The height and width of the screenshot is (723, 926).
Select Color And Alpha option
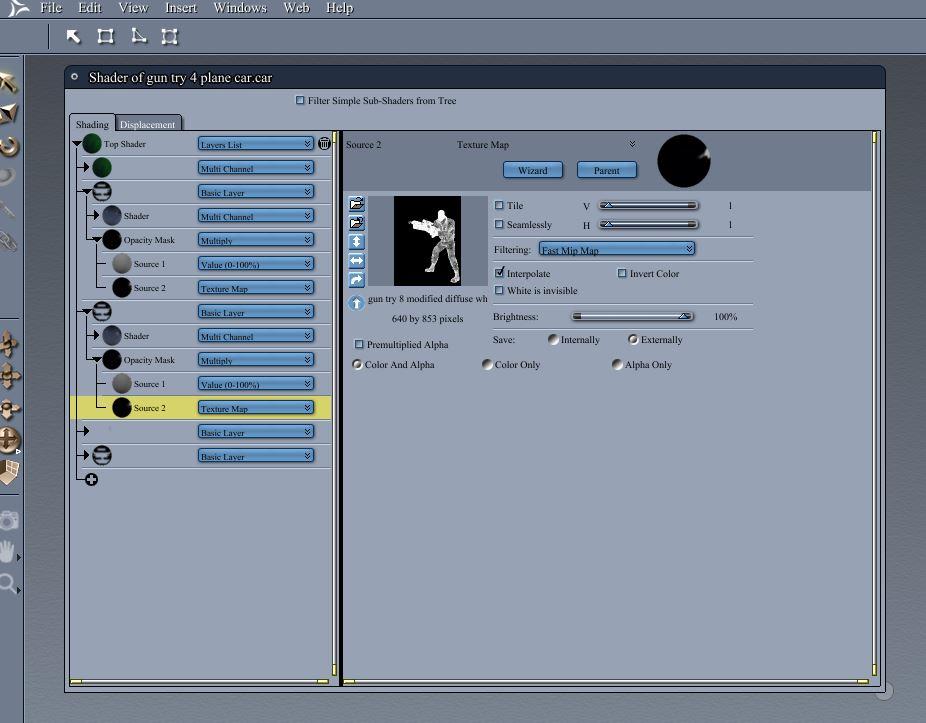pyautogui.click(x=357, y=364)
